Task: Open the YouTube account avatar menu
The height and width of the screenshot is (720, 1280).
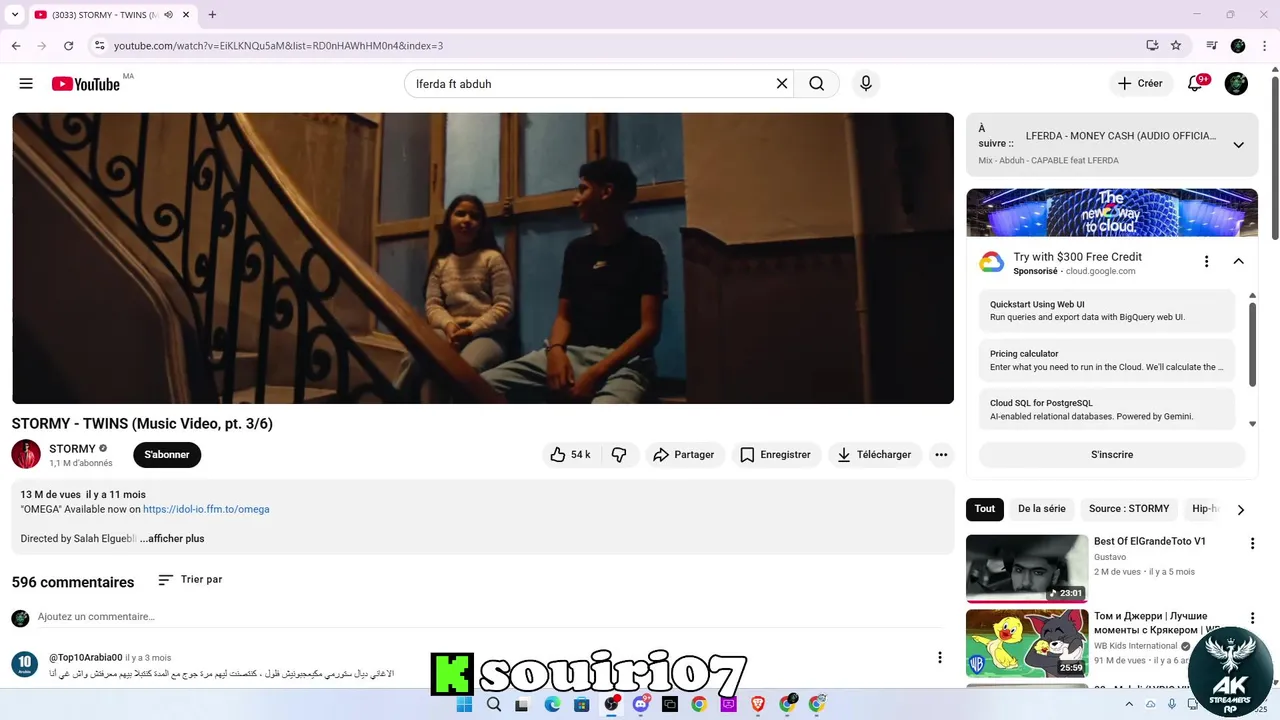Action: (1237, 84)
